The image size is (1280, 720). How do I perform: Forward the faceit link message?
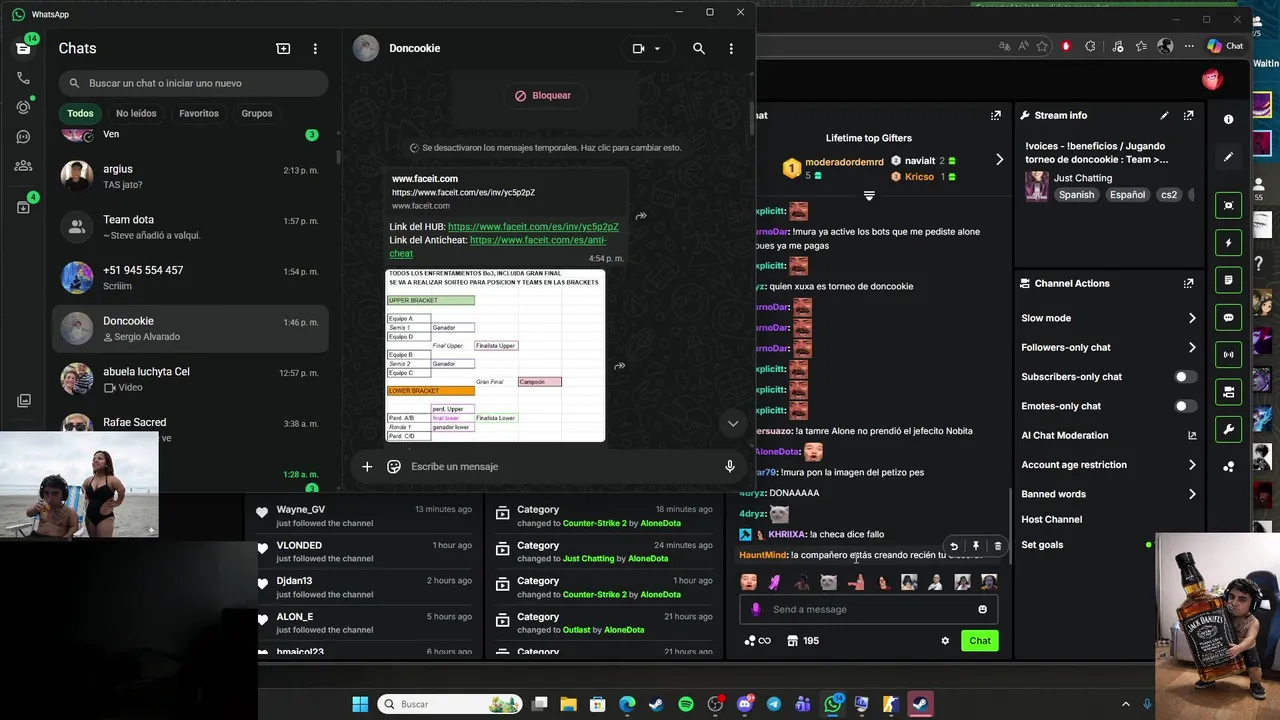tap(641, 215)
